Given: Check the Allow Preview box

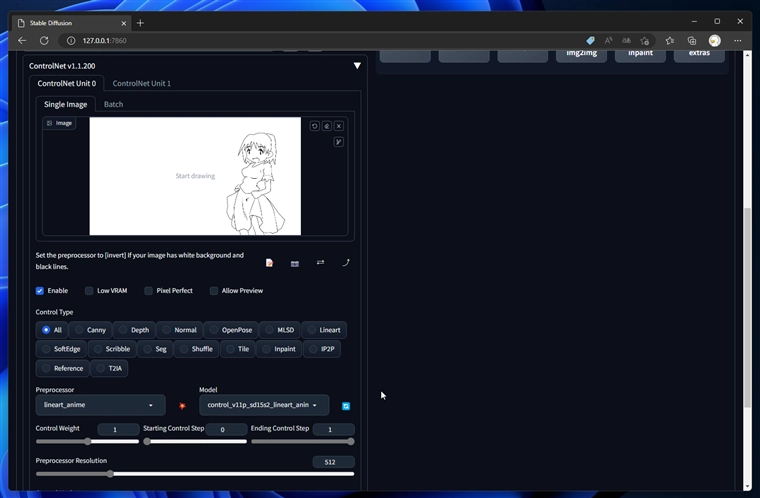Looking at the screenshot, I should (x=214, y=291).
